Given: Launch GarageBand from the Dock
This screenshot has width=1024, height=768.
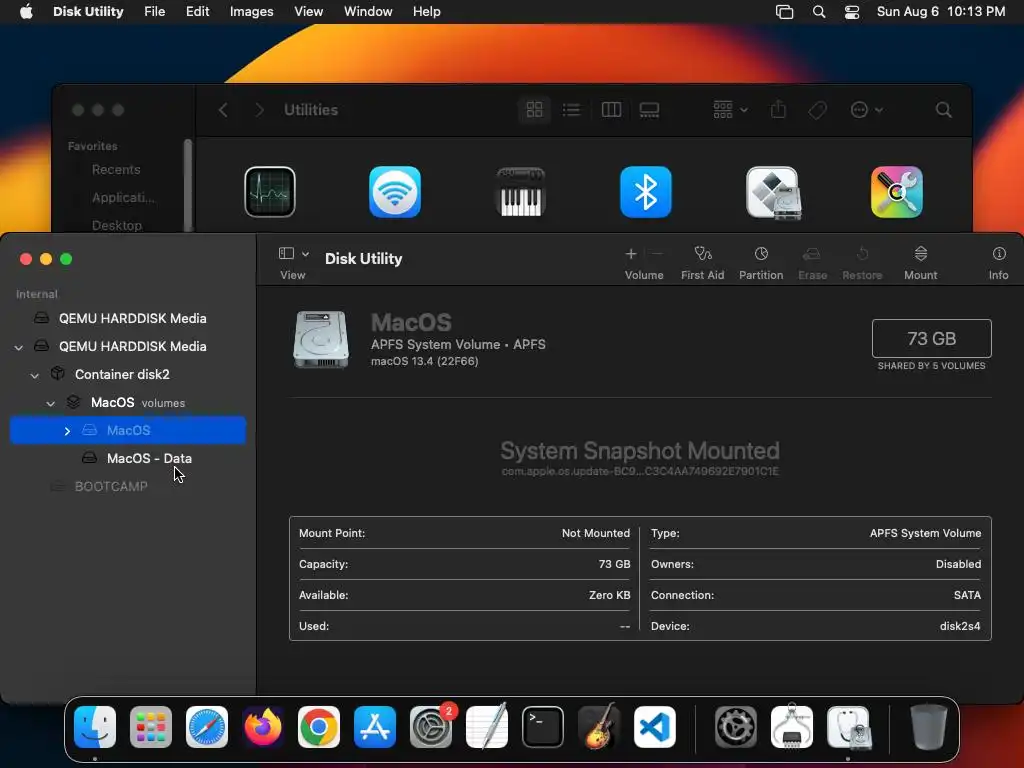Looking at the screenshot, I should pos(599,727).
